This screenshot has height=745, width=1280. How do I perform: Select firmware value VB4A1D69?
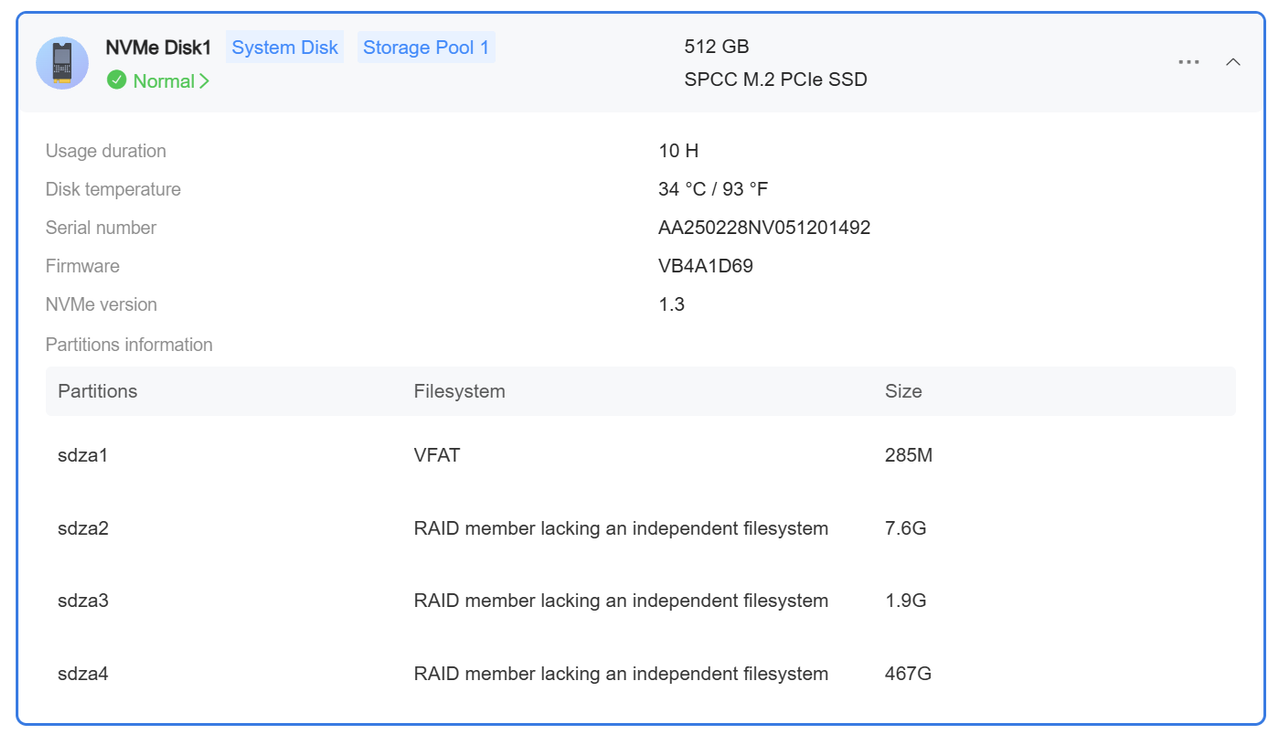point(705,266)
